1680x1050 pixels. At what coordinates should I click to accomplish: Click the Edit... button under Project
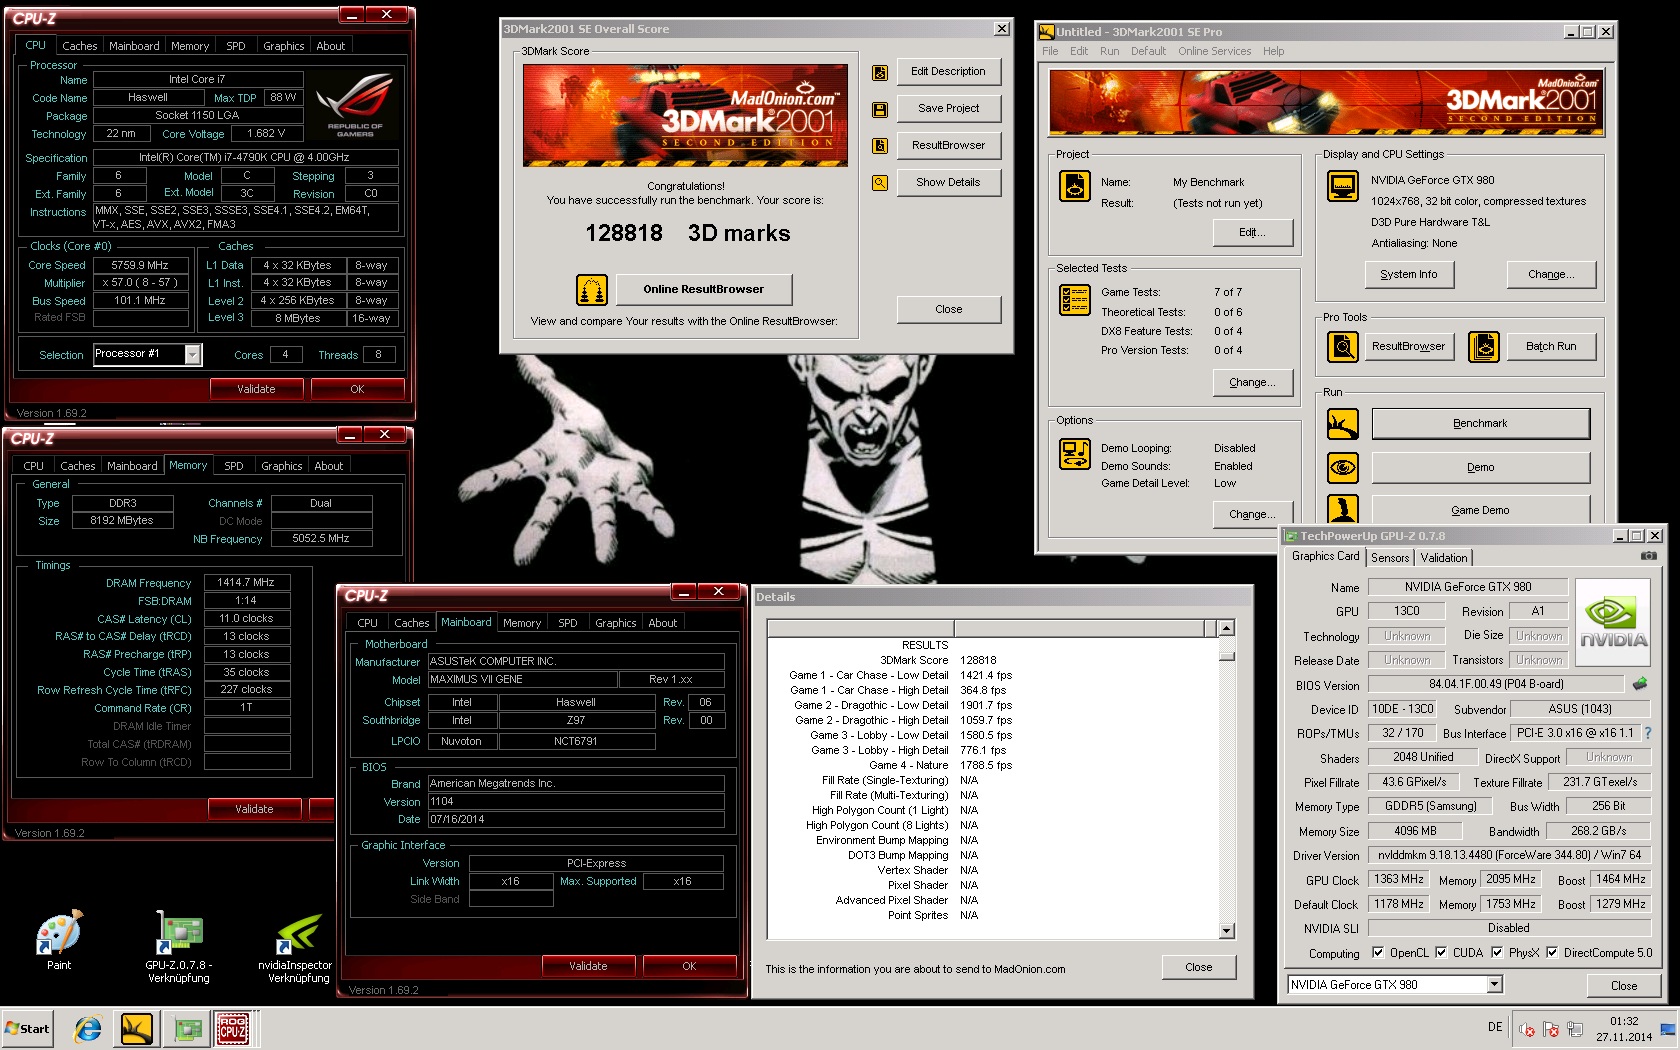click(1252, 233)
